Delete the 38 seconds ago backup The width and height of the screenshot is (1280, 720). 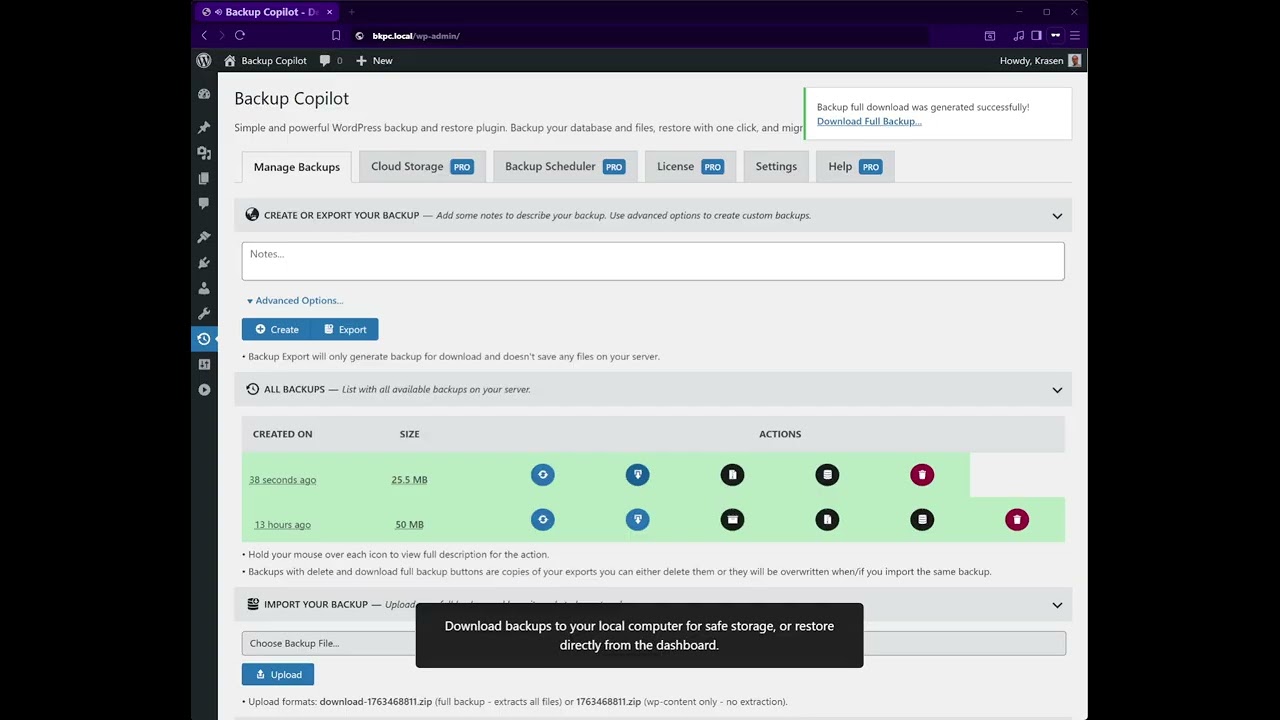(x=922, y=475)
